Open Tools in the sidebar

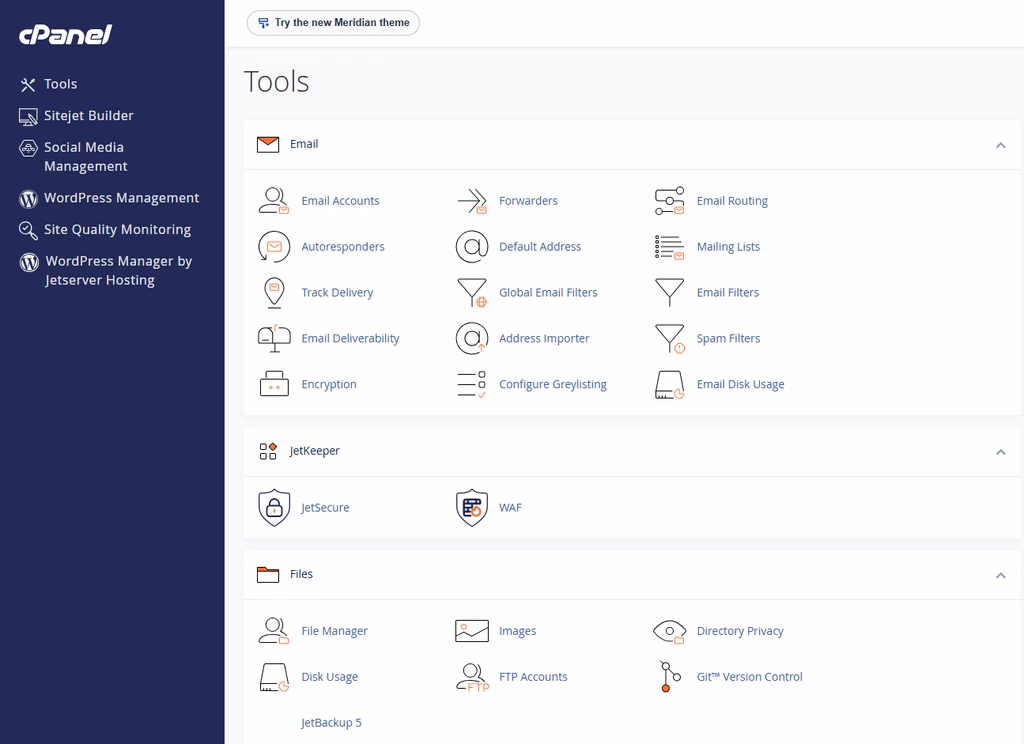click(48, 84)
